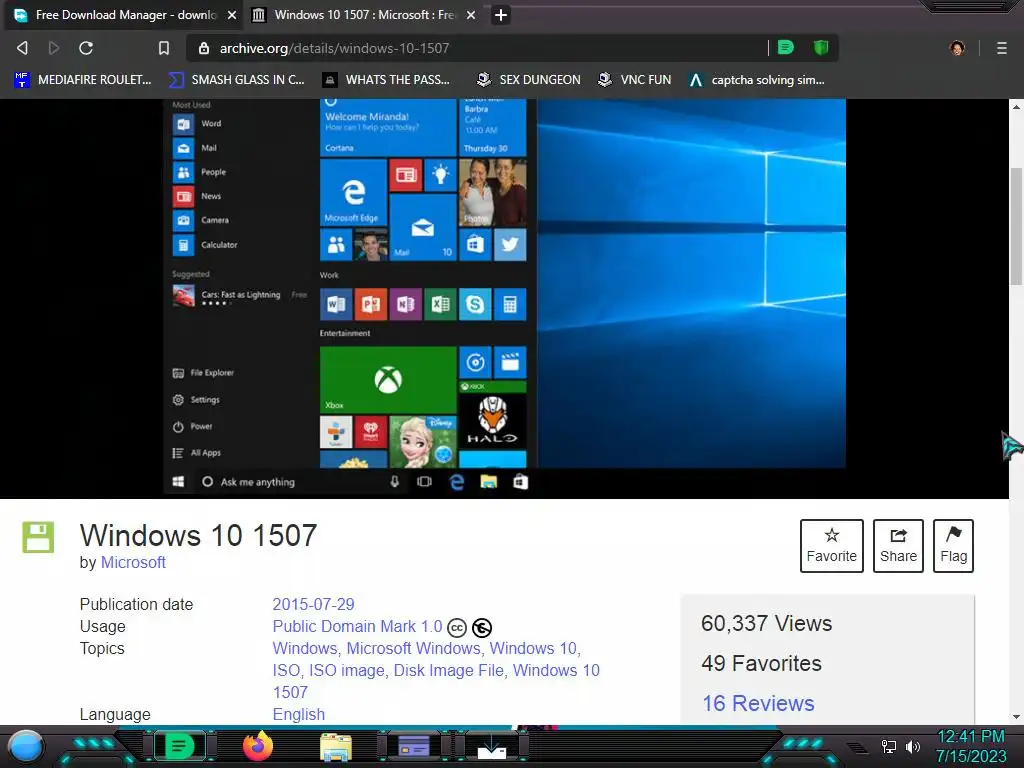Open the English language link
1024x768 pixels.
[298, 714]
